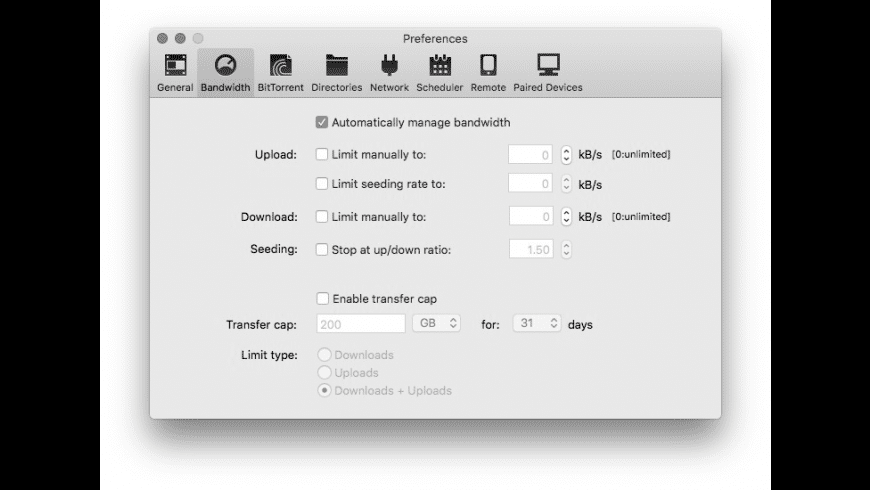Open the General preferences icon
This screenshot has width=870, height=490.
175,65
